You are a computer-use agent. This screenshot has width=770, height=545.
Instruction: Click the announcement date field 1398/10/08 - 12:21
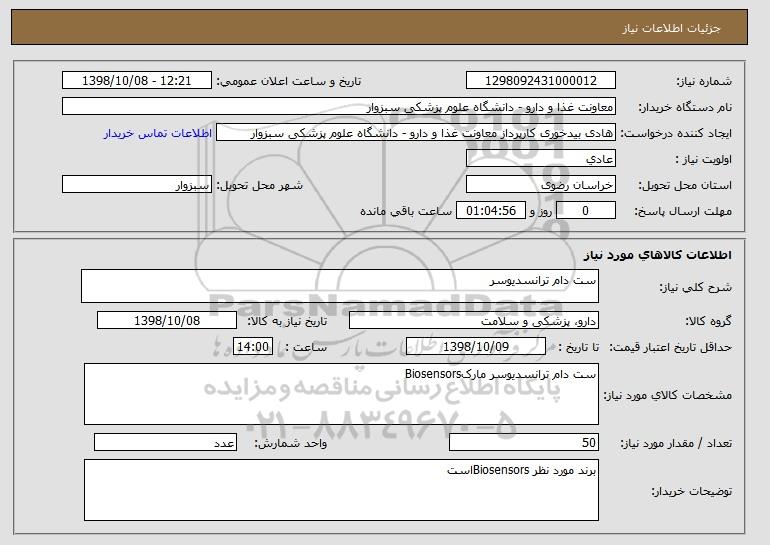coord(137,81)
